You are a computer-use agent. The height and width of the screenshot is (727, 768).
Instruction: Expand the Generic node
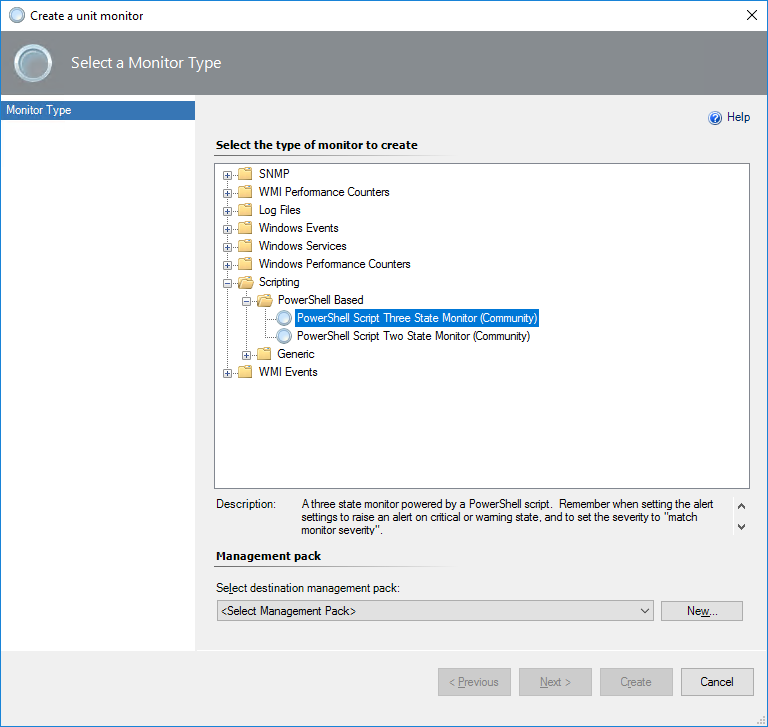coord(246,355)
